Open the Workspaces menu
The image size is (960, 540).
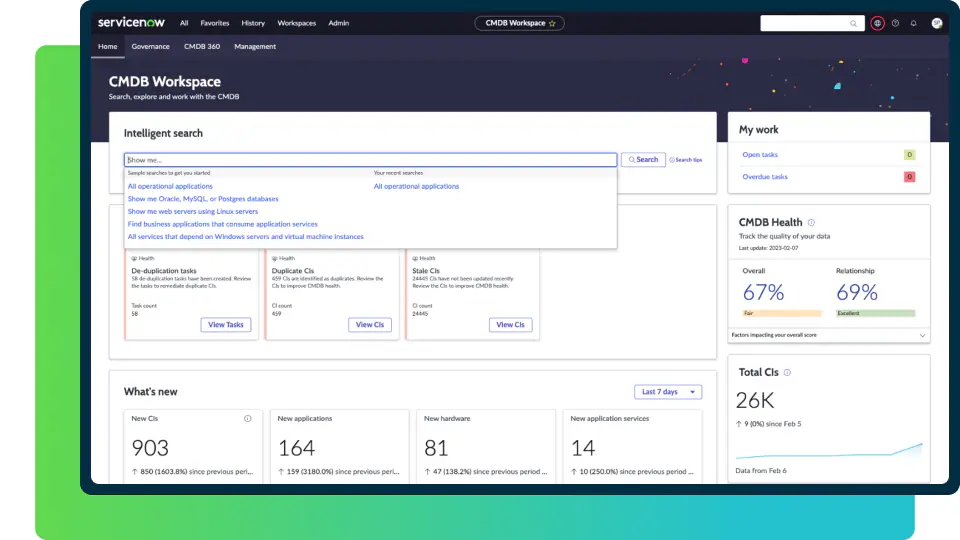click(296, 23)
